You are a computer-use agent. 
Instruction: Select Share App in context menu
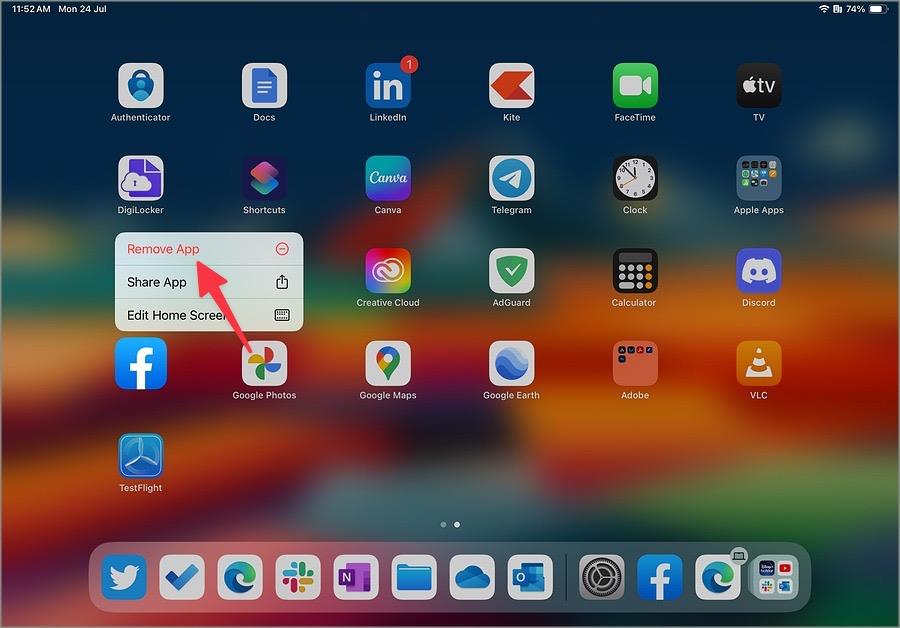coord(209,282)
